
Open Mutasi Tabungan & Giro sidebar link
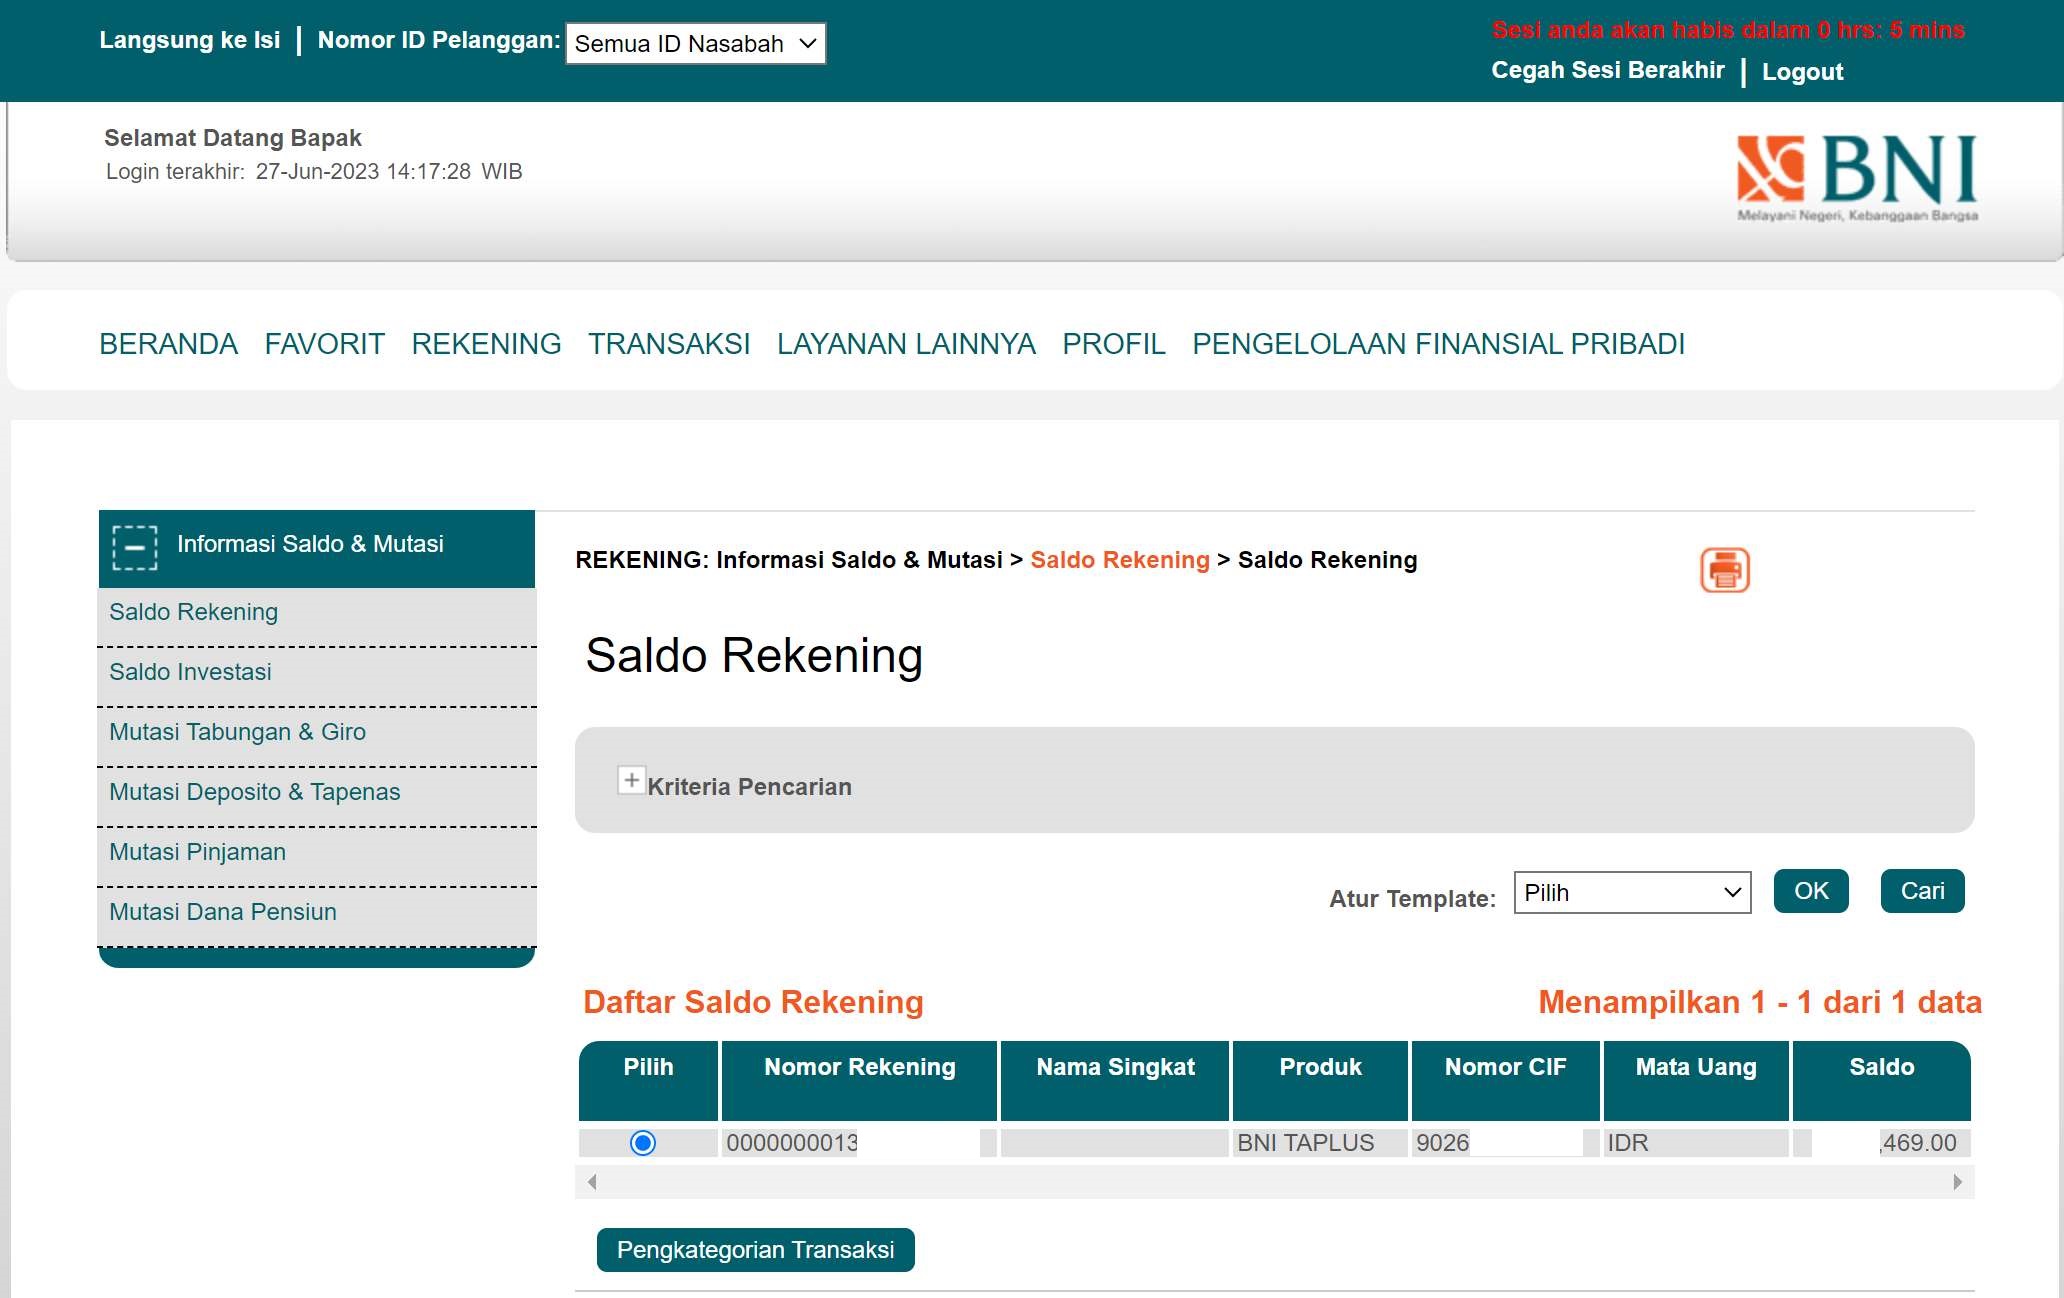(237, 732)
